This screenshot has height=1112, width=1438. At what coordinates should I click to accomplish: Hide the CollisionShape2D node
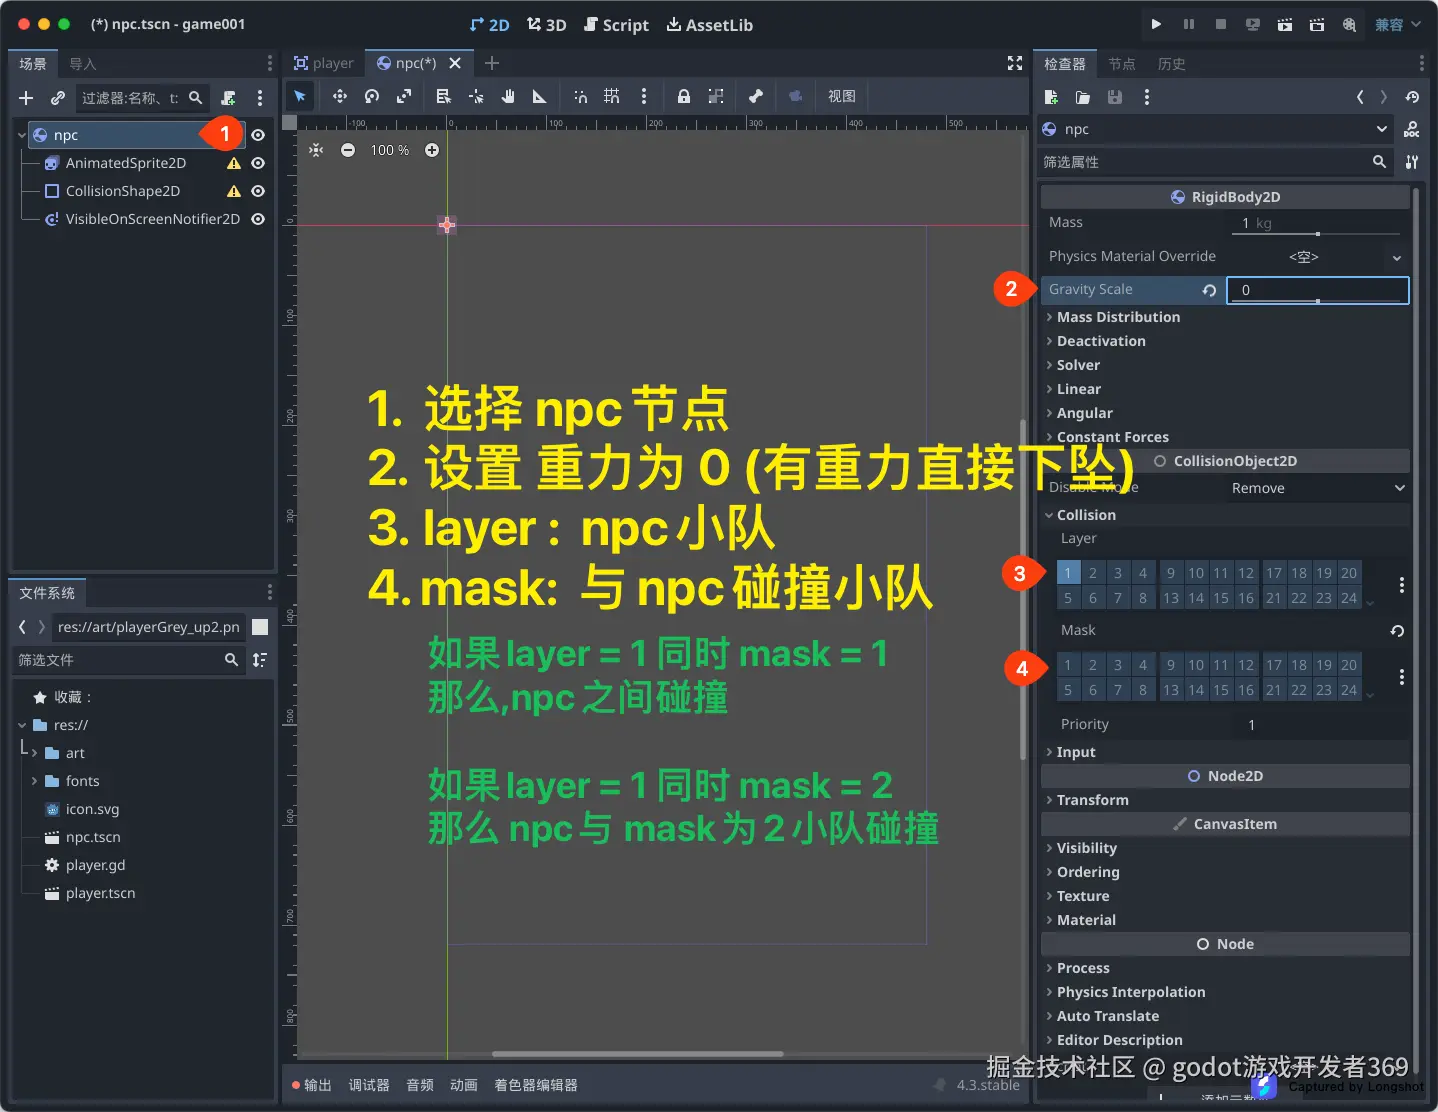[x=258, y=191]
